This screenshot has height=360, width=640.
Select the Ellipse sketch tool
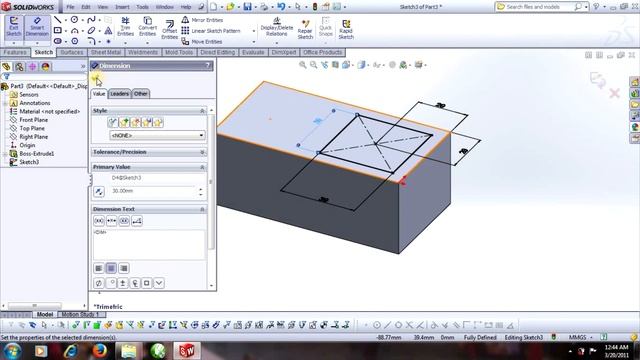tap(91, 31)
